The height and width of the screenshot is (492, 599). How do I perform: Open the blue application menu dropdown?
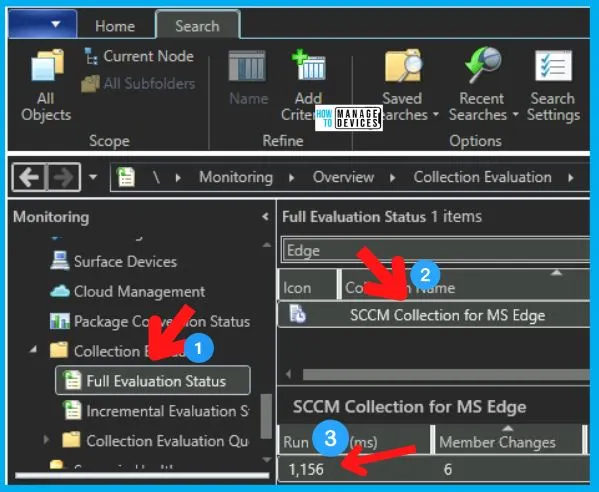click(42, 24)
